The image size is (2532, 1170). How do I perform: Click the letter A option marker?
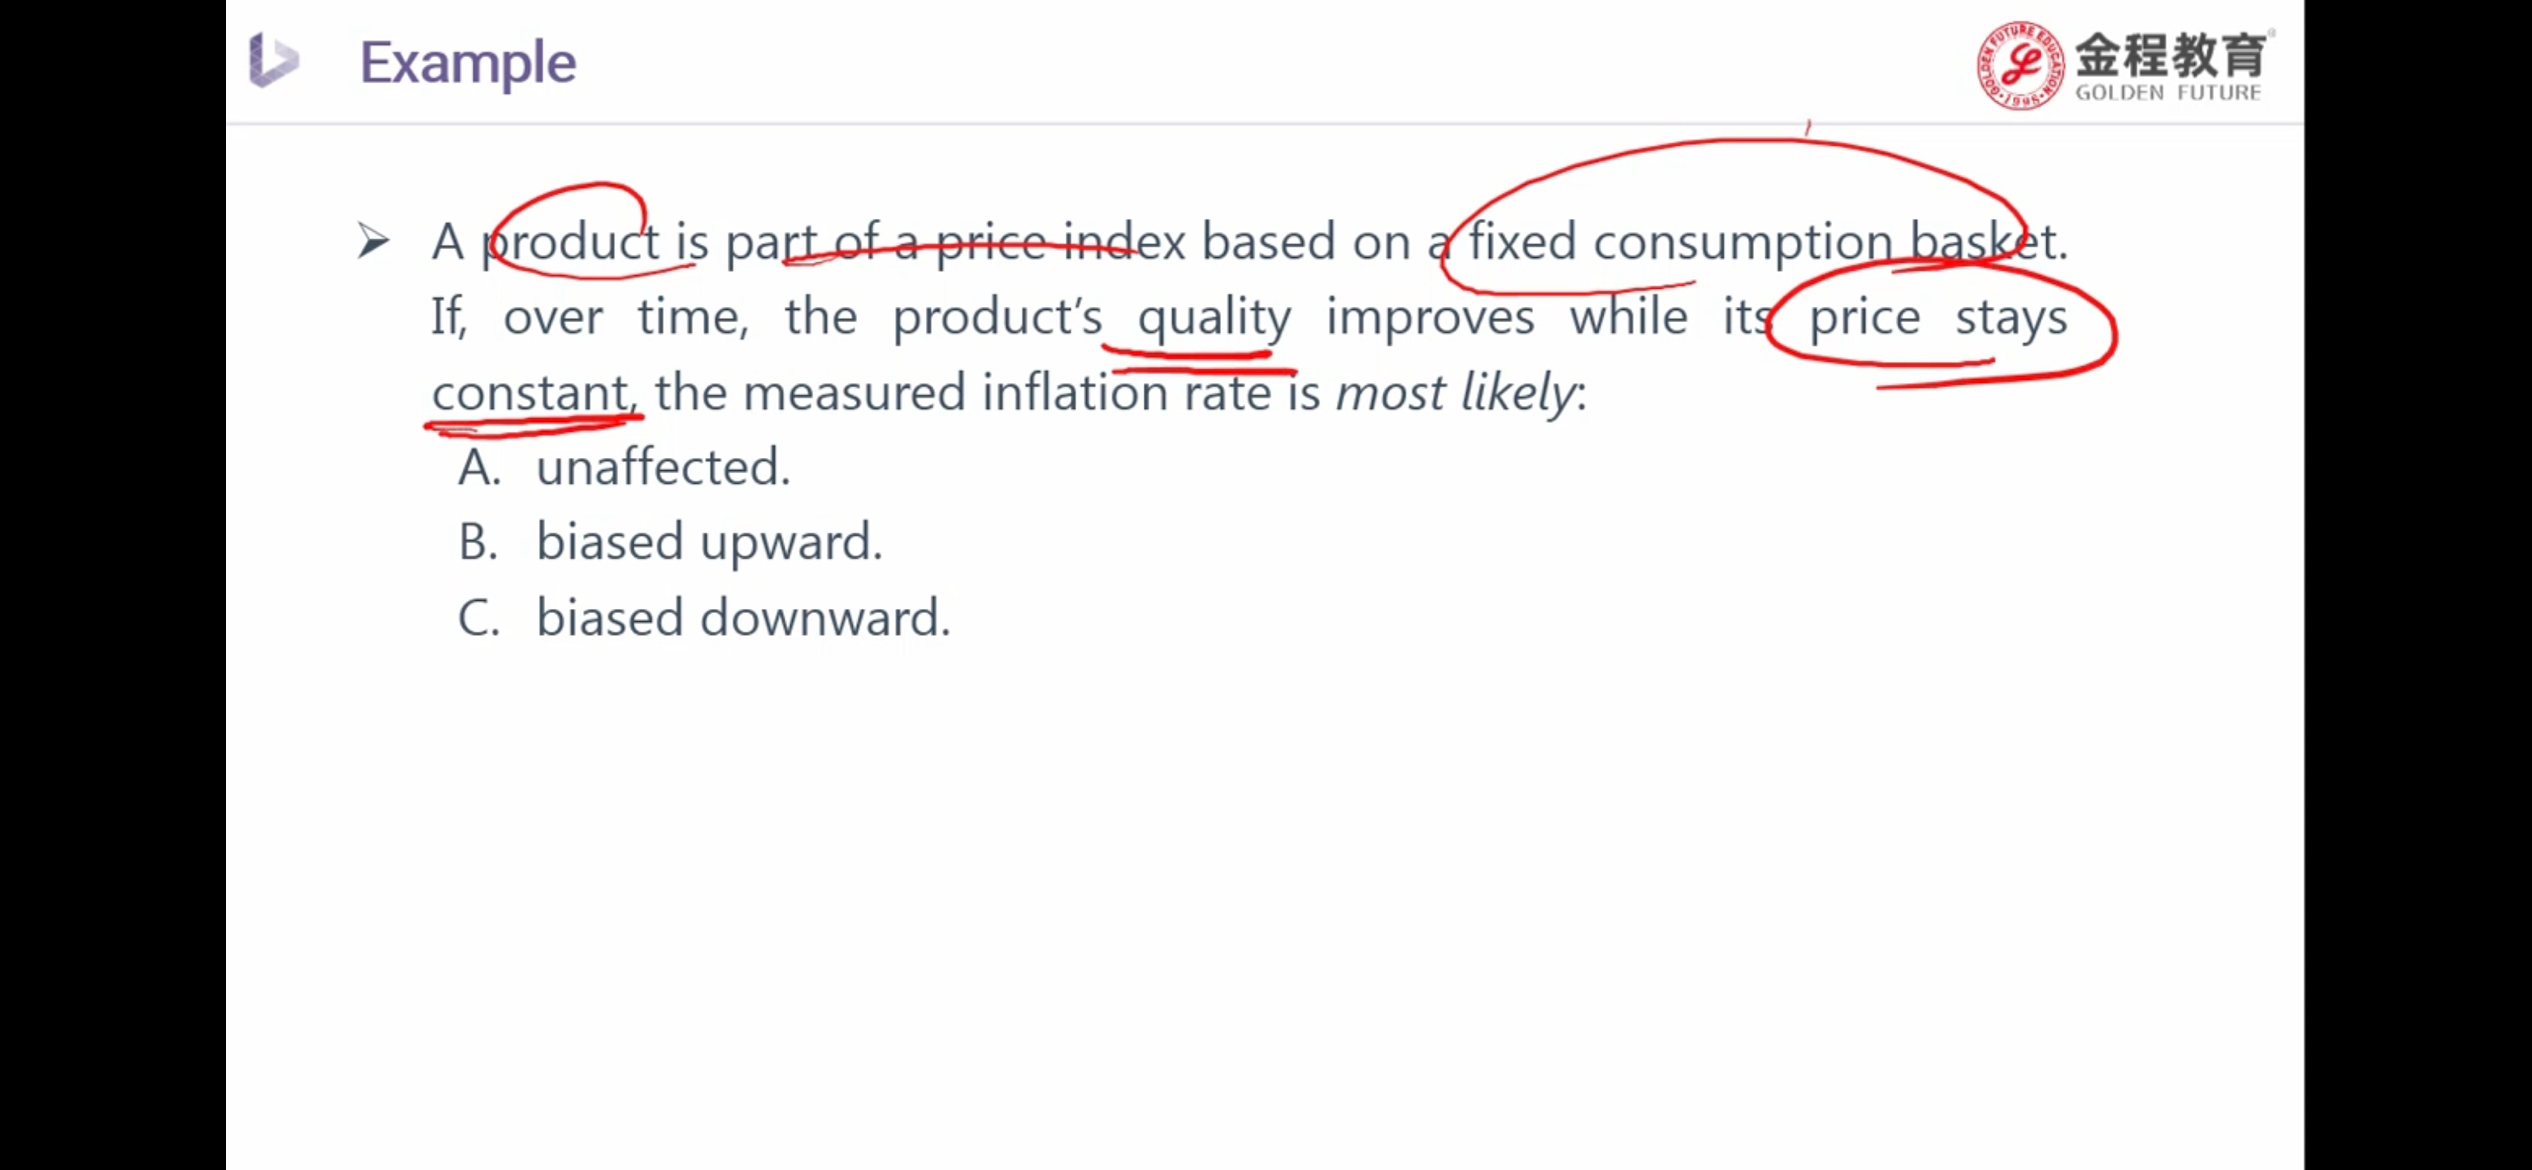pyautogui.click(x=479, y=467)
